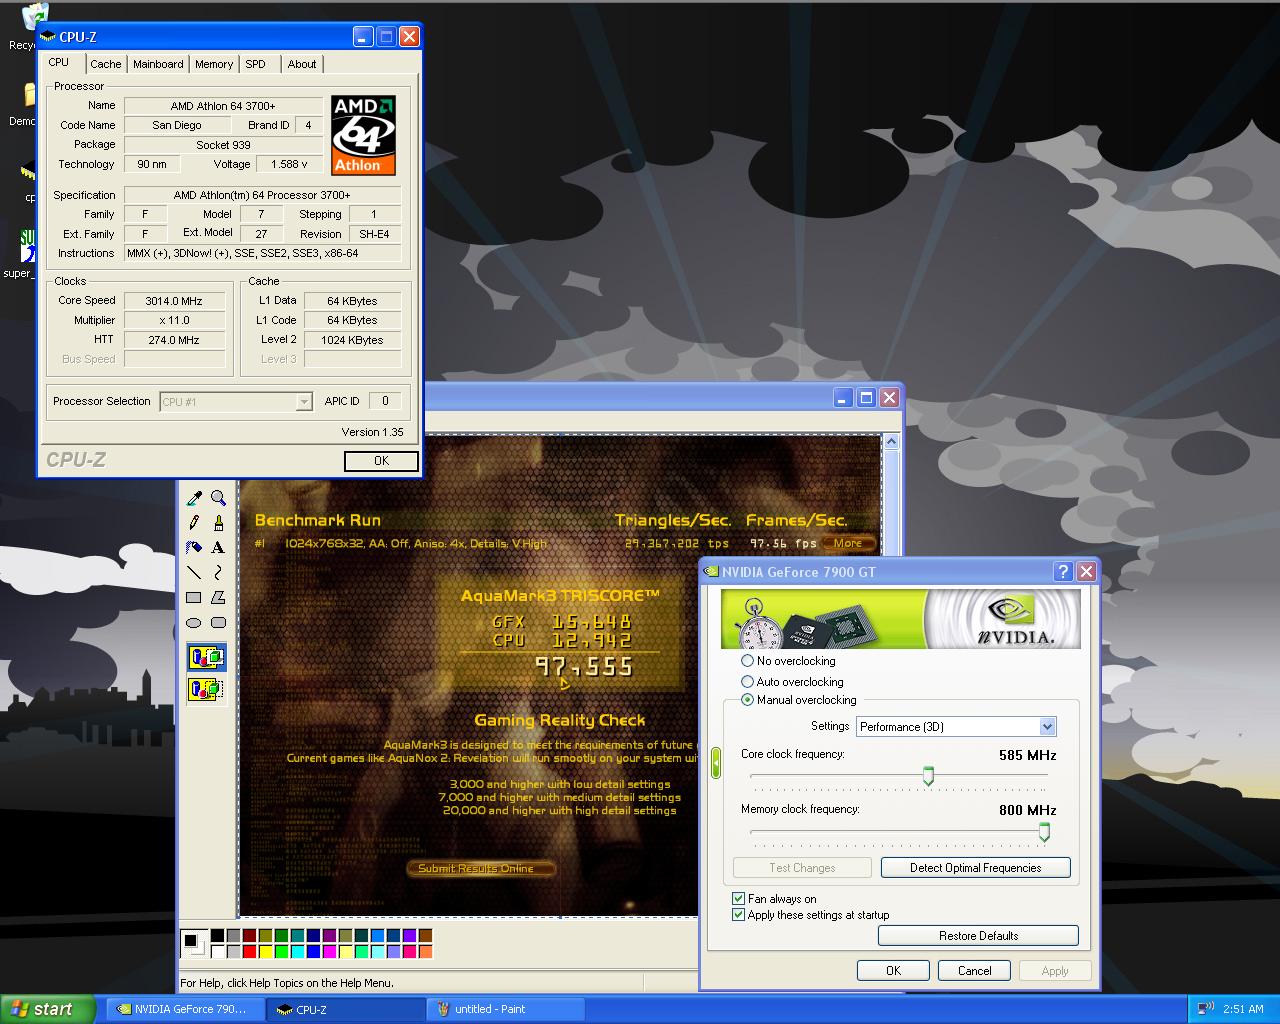Click the taskbar clock showing 2:51 AM

pyautogui.click(x=1243, y=1009)
